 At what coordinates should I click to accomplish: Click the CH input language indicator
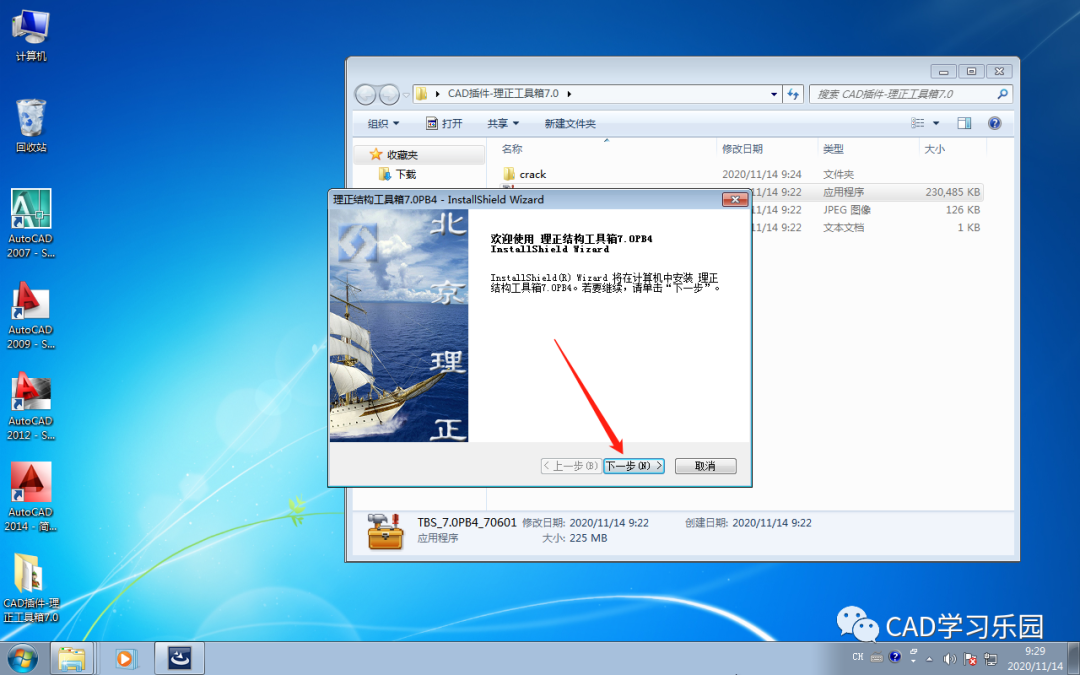point(858,657)
